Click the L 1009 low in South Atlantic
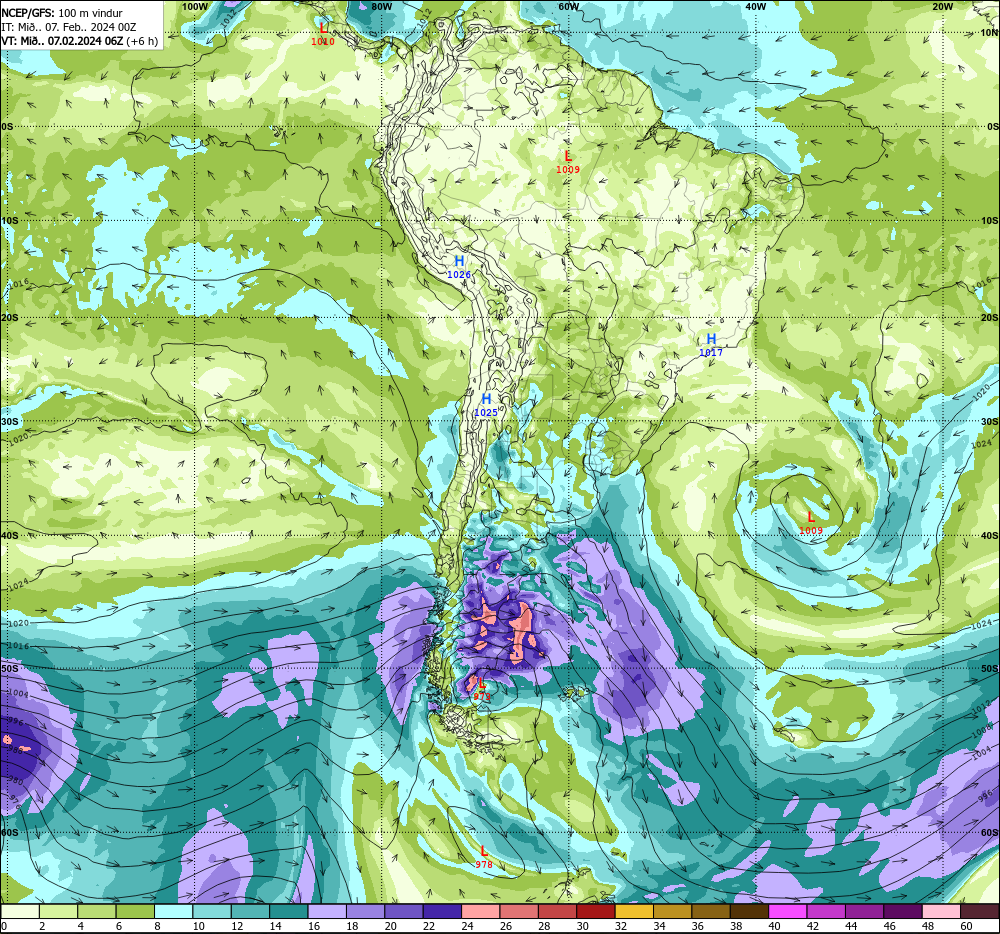Viewport: 1000px width, 934px height. (811, 523)
